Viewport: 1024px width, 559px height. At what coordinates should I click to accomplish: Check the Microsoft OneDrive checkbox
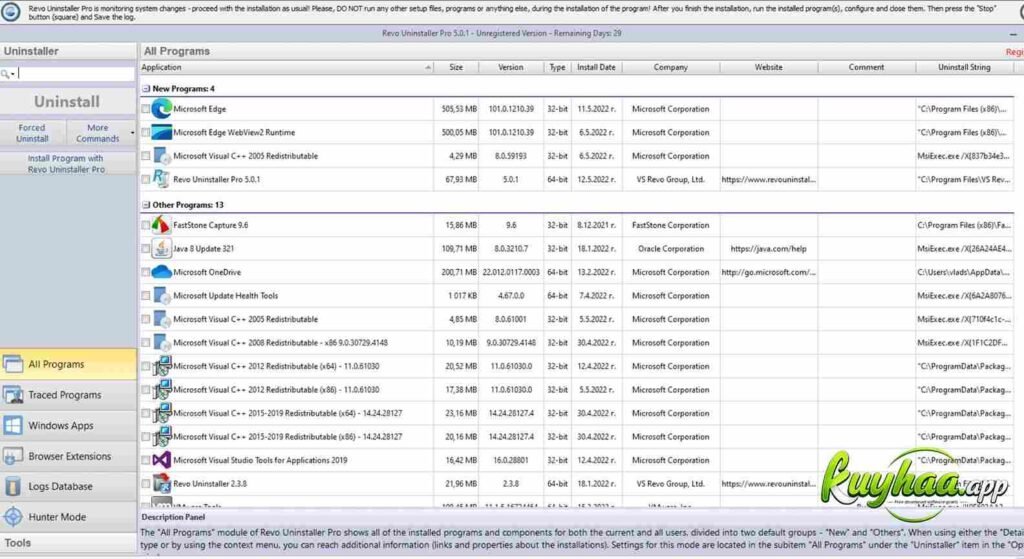(146, 272)
